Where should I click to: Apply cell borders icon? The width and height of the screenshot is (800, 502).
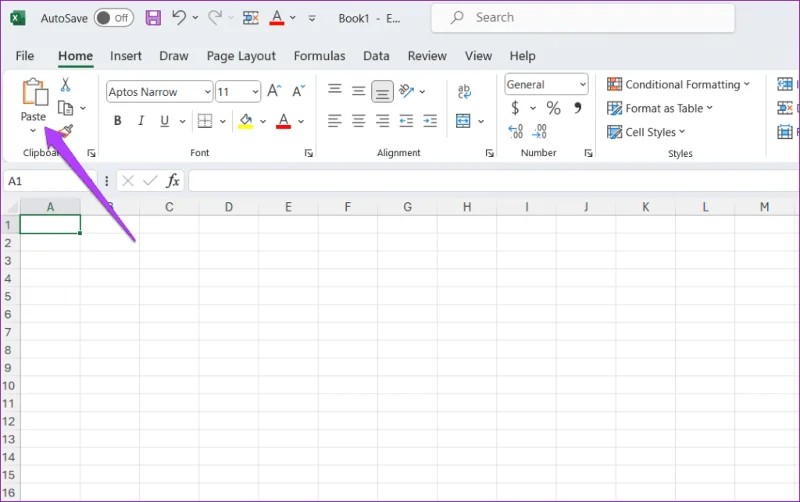point(205,121)
